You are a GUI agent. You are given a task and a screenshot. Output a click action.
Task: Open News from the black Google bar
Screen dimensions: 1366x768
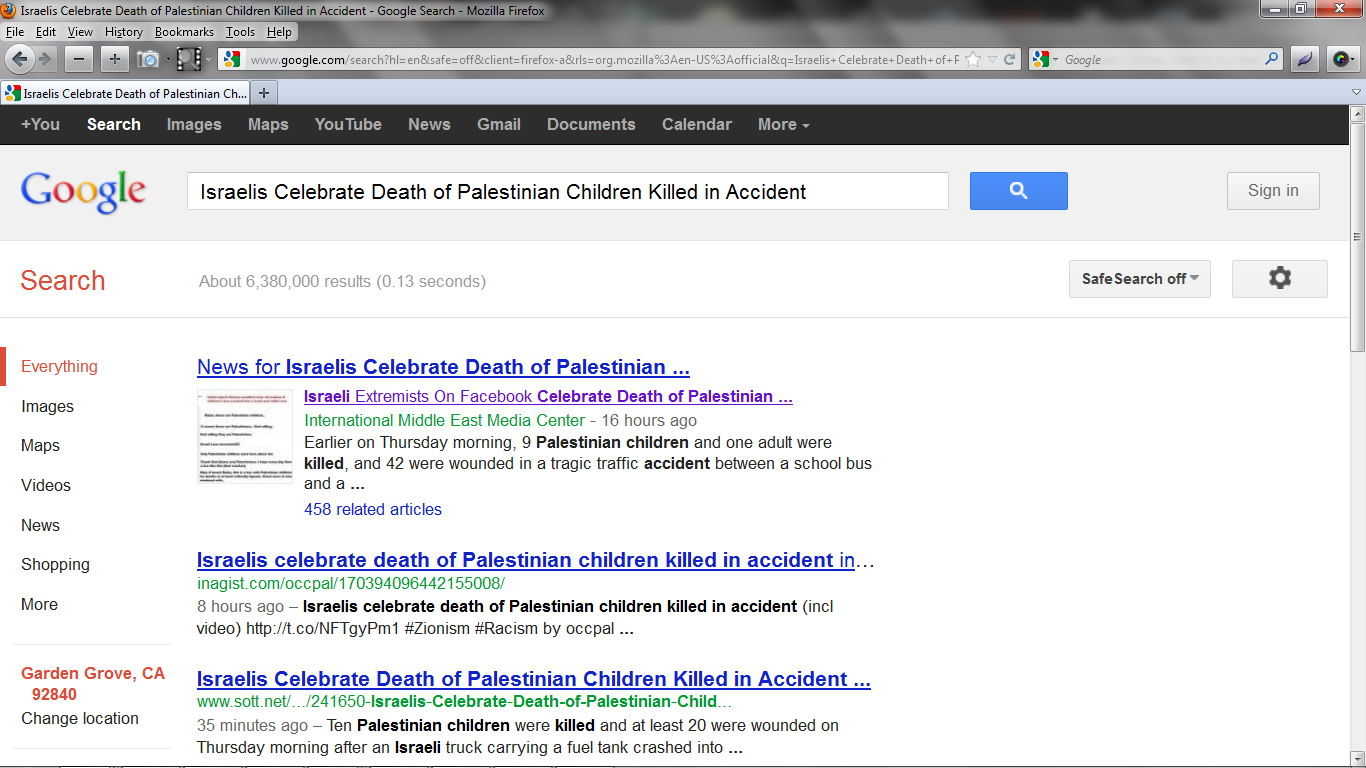[x=429, y=125]
